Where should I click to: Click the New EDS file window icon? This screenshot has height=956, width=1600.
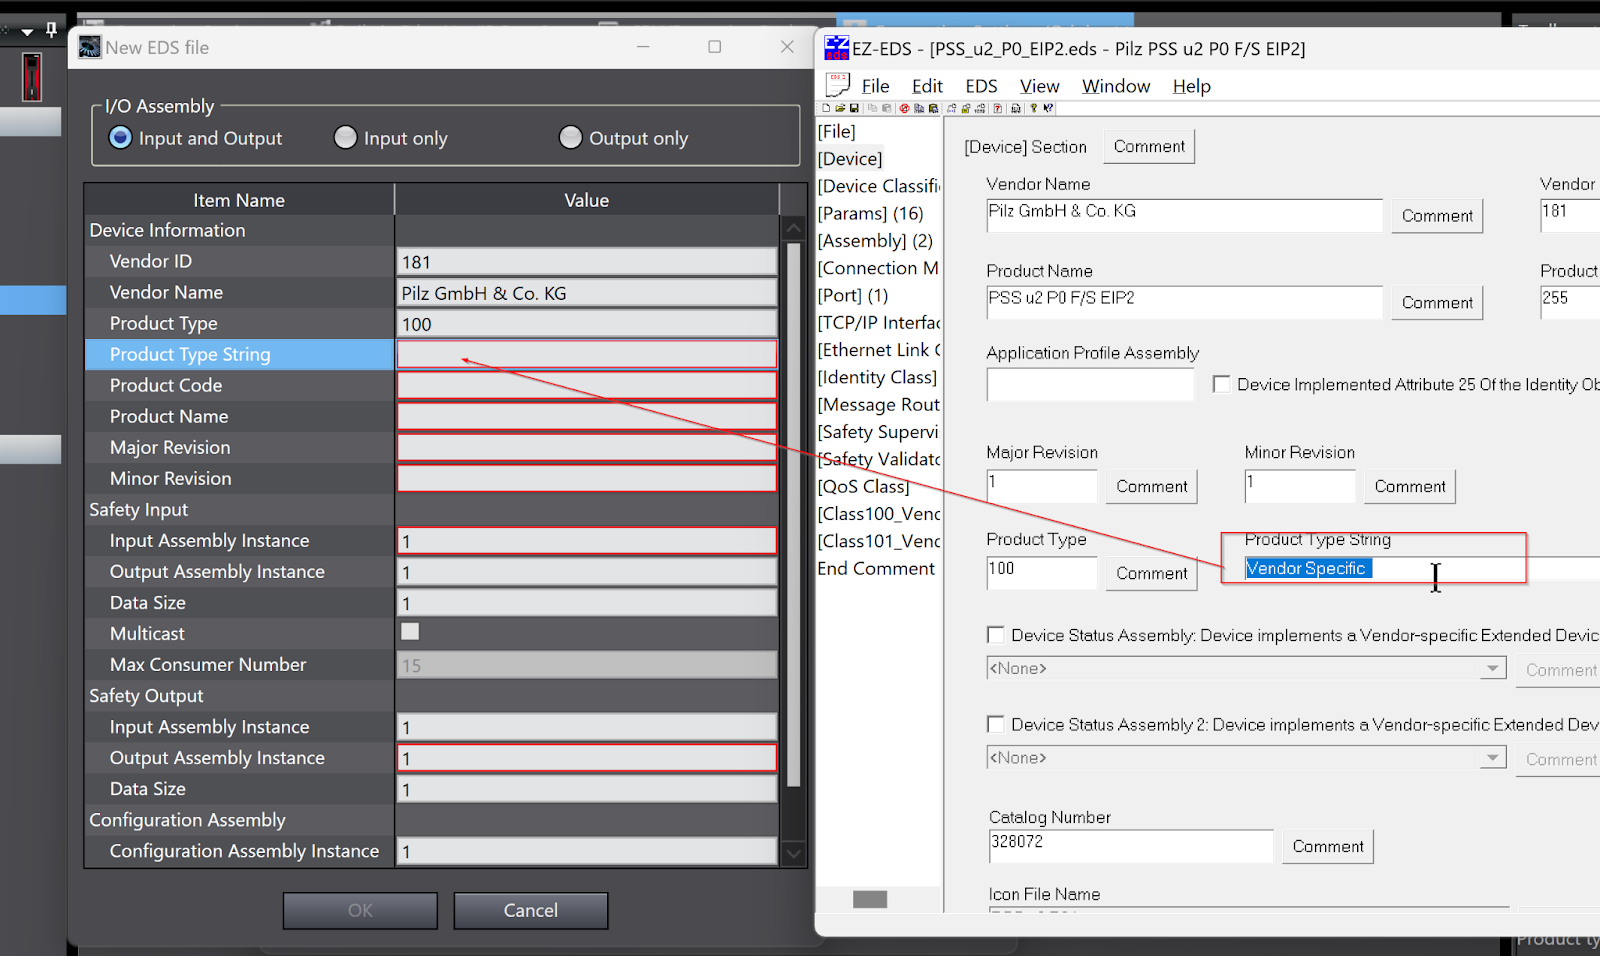90,47
